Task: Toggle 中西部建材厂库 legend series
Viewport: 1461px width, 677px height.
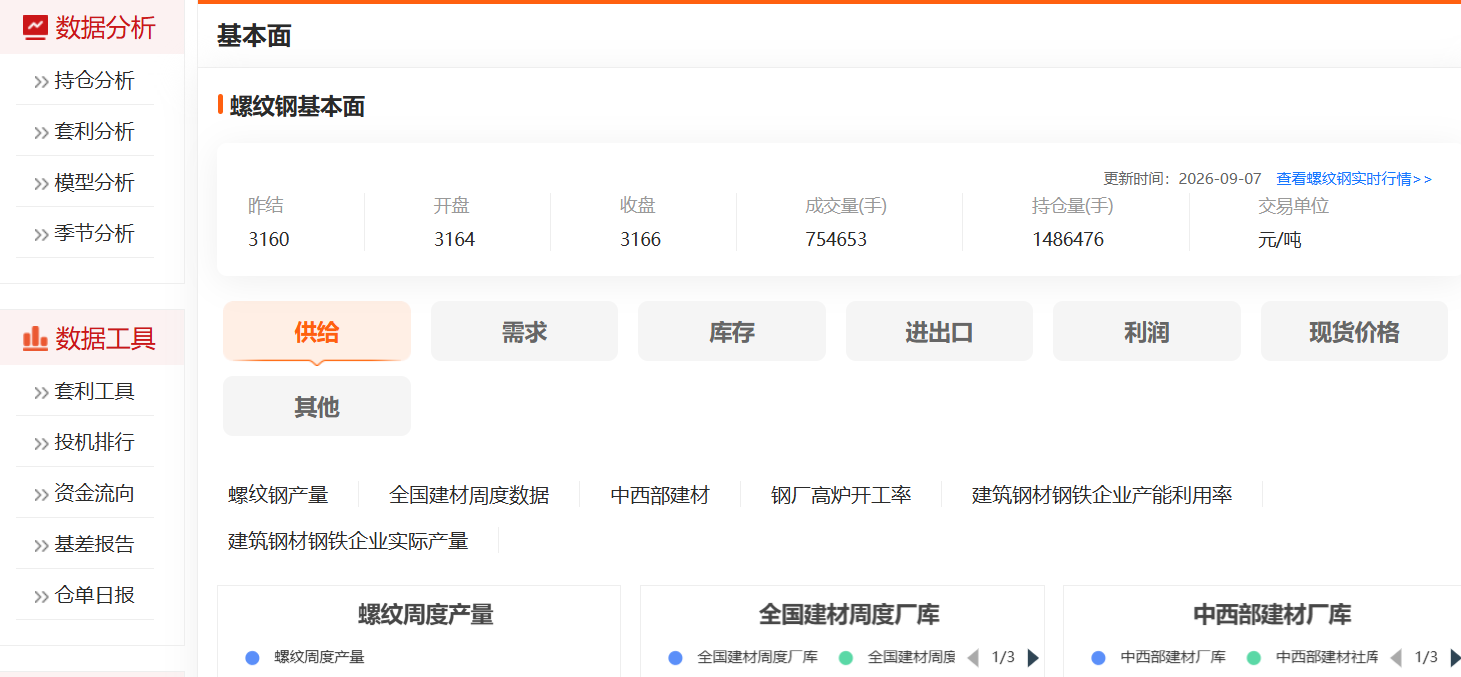Action: [1158, 657]
